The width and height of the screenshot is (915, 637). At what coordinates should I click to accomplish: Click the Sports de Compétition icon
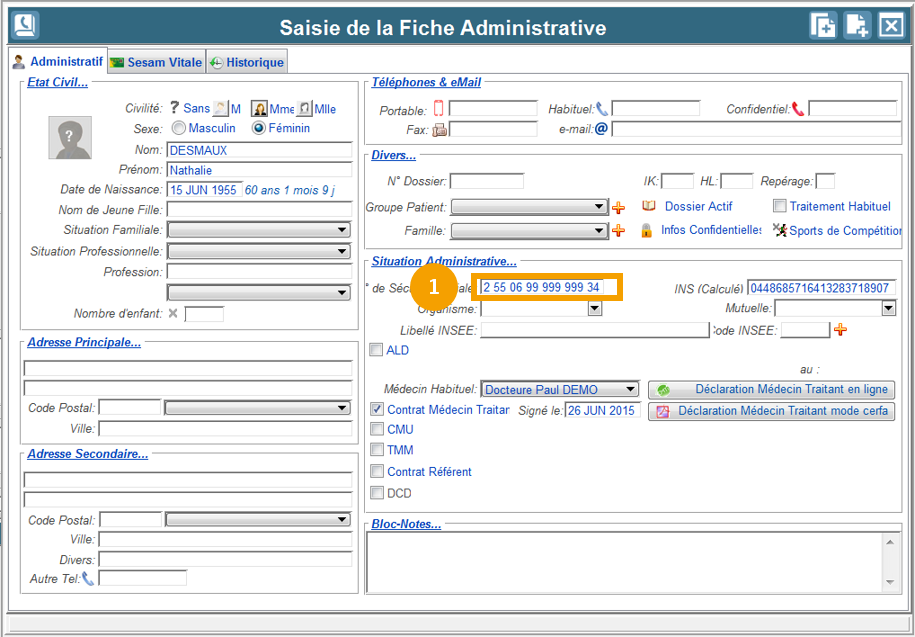click(780, 230)
